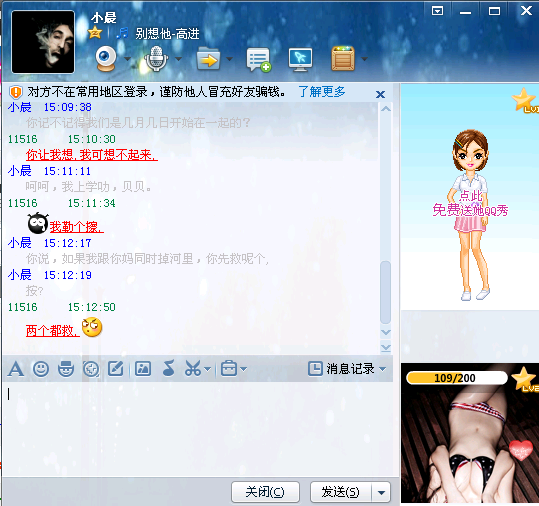539x506 pixels.
Task: Click the red message 我勒个擦
Action: pyautogui.click(x=77, y=227)
